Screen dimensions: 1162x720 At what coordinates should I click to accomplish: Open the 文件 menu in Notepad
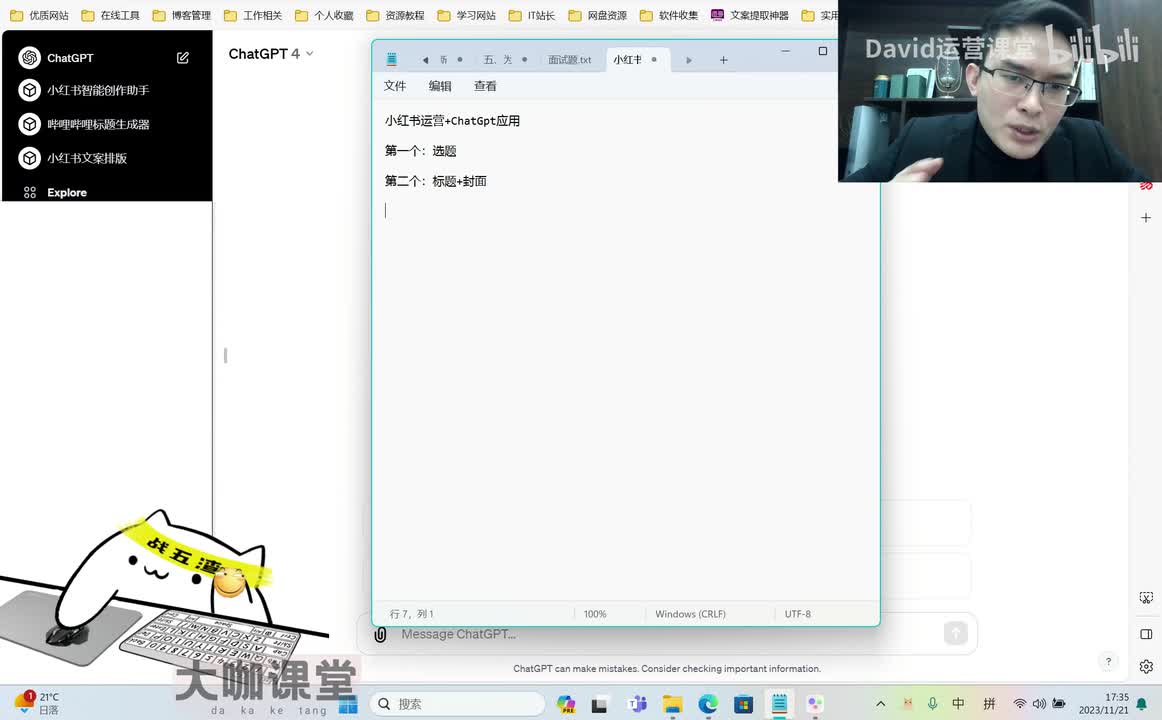(x=395, y=86)
